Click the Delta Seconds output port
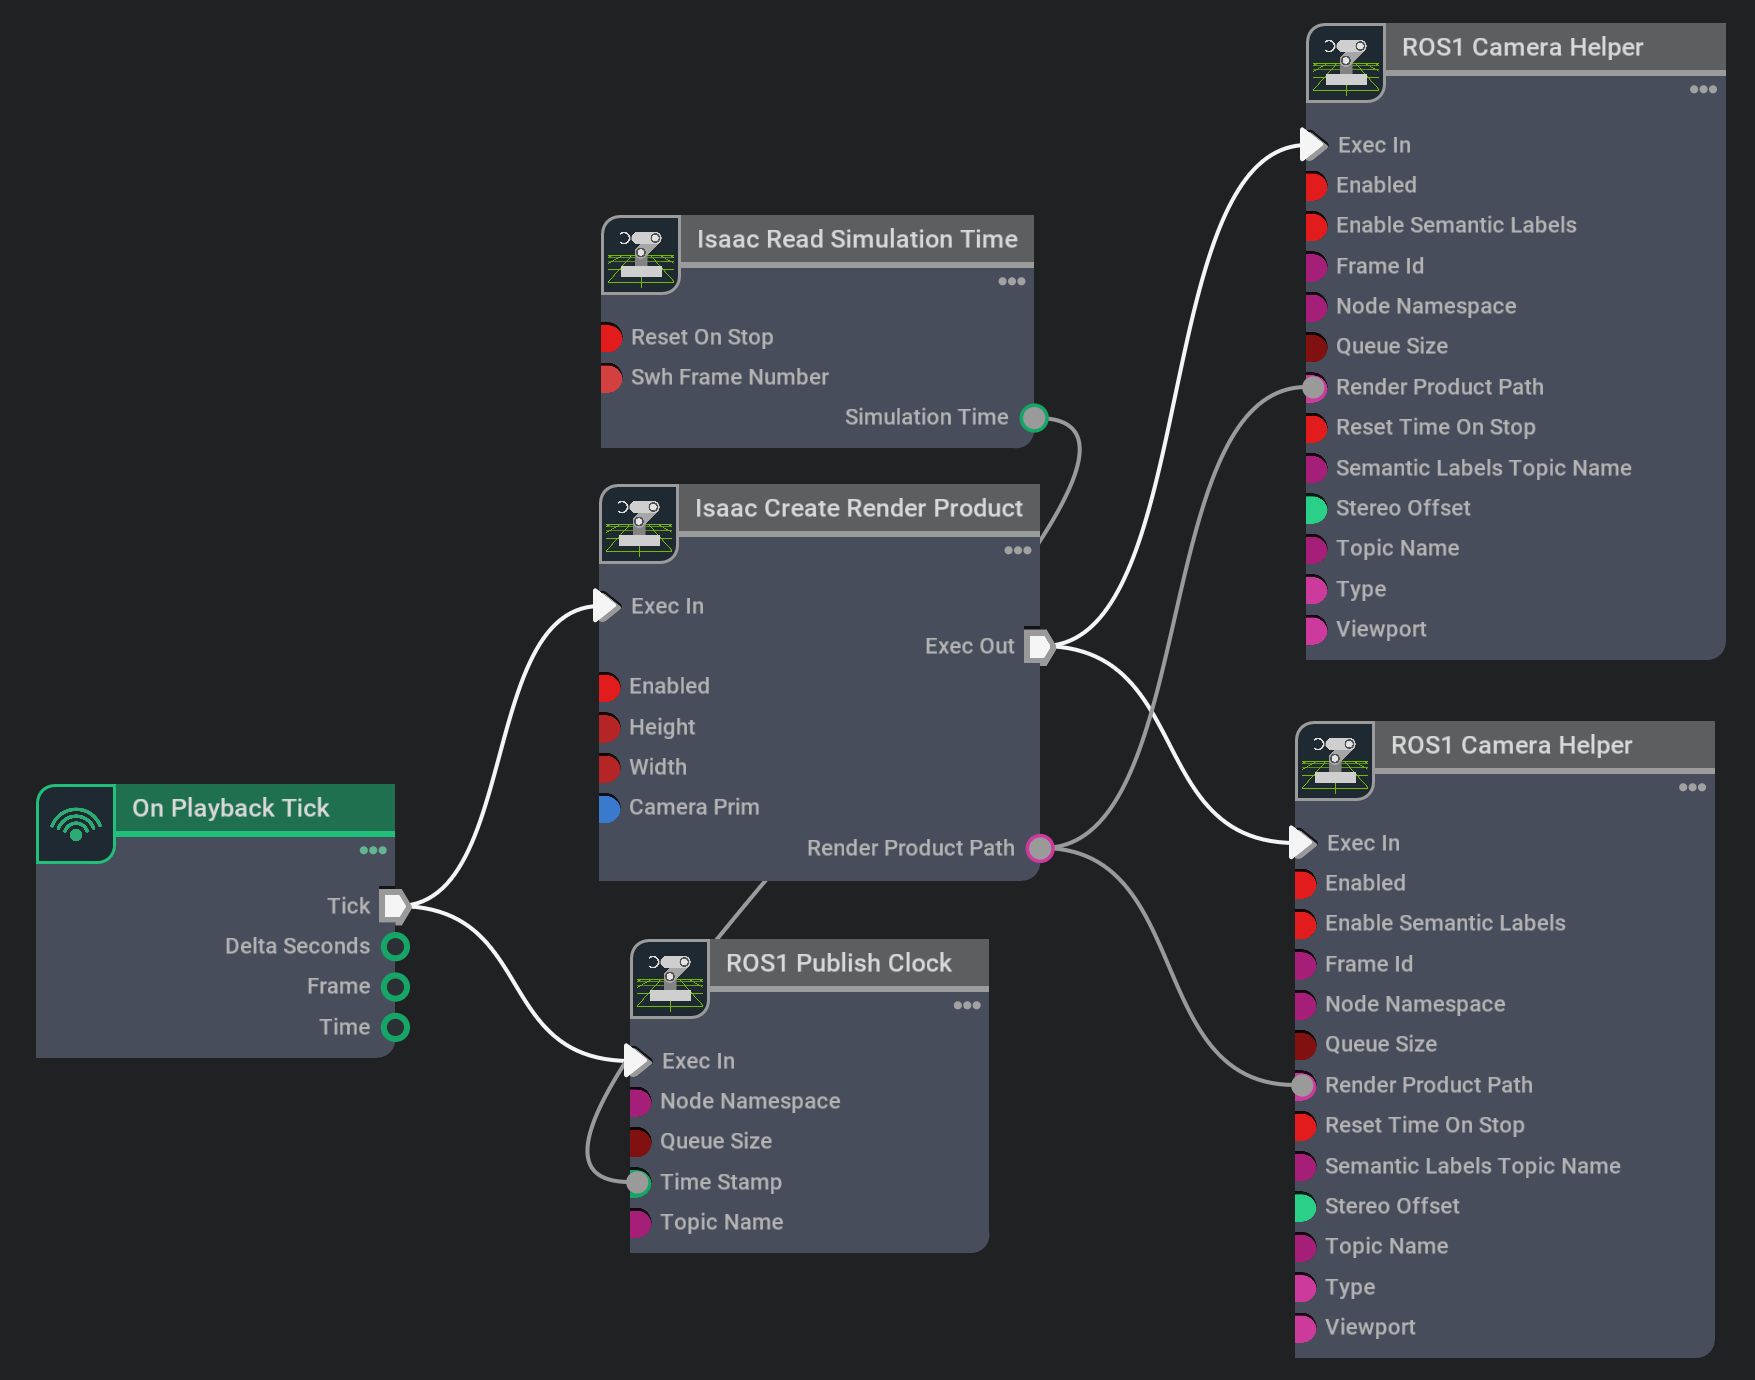 (396, 946)
